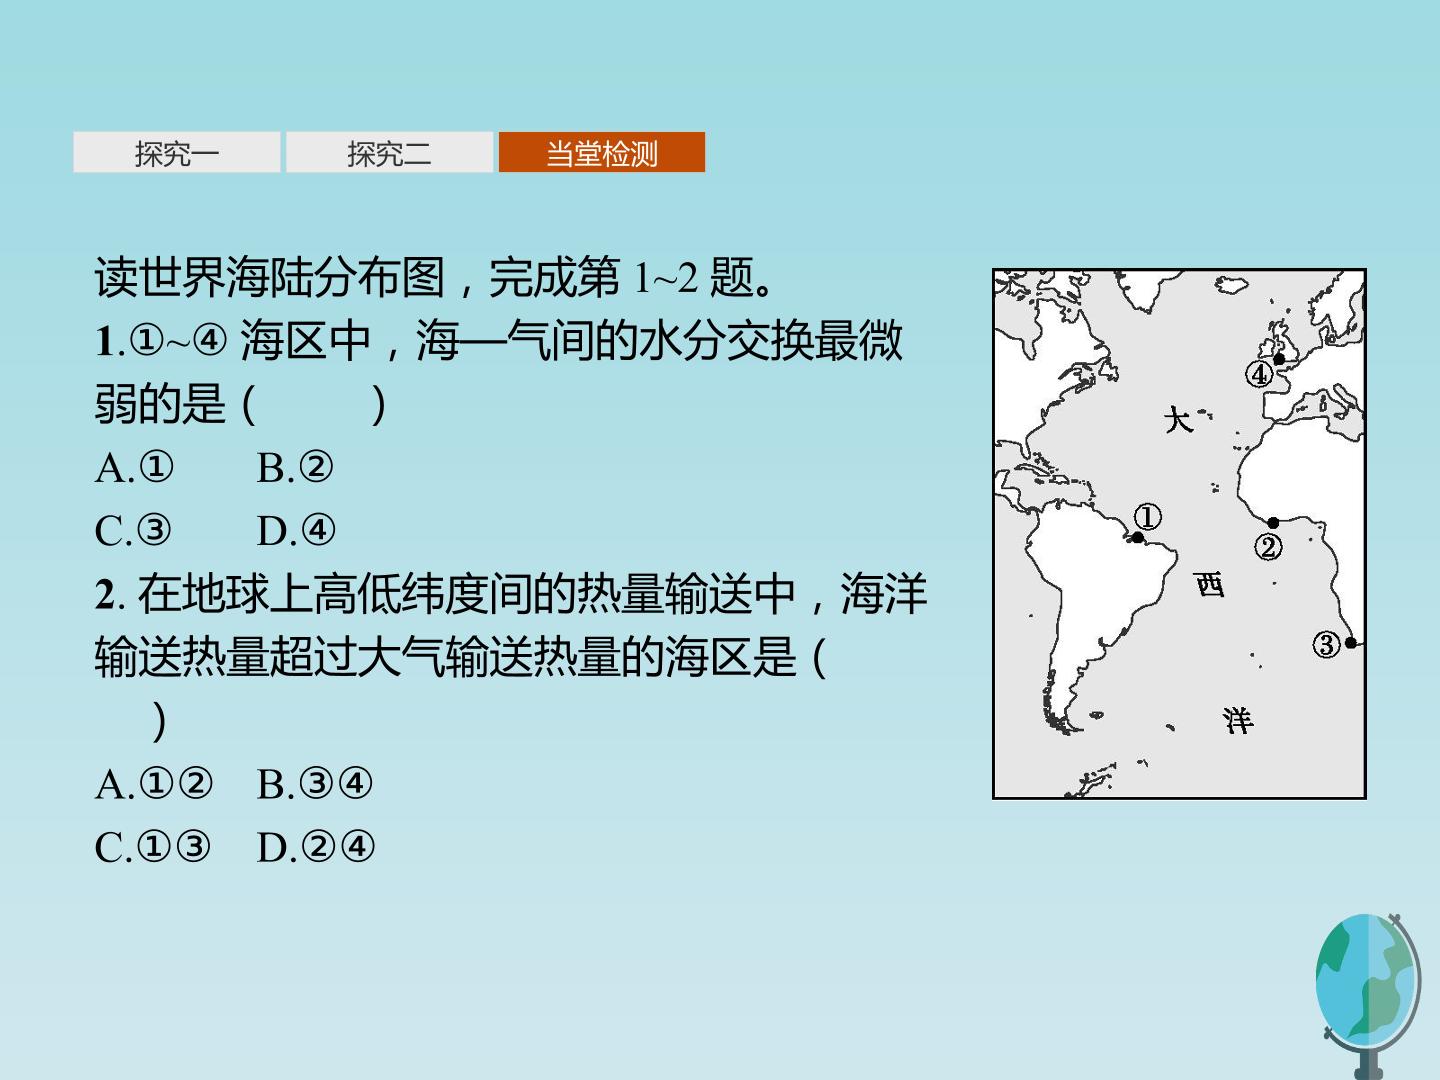Choose answer A.① for question 1
The height and width of the screenshot is (1080, 1440).
pos(135,468)
